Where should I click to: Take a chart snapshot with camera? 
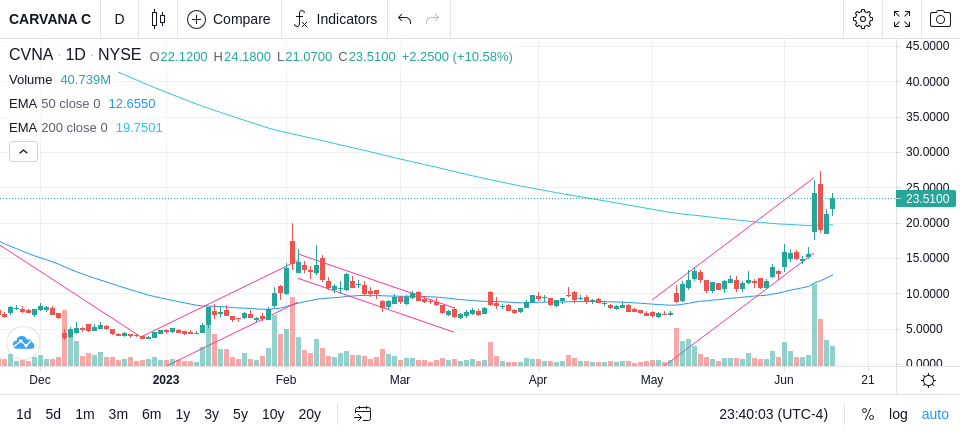[x=940, y=19]
